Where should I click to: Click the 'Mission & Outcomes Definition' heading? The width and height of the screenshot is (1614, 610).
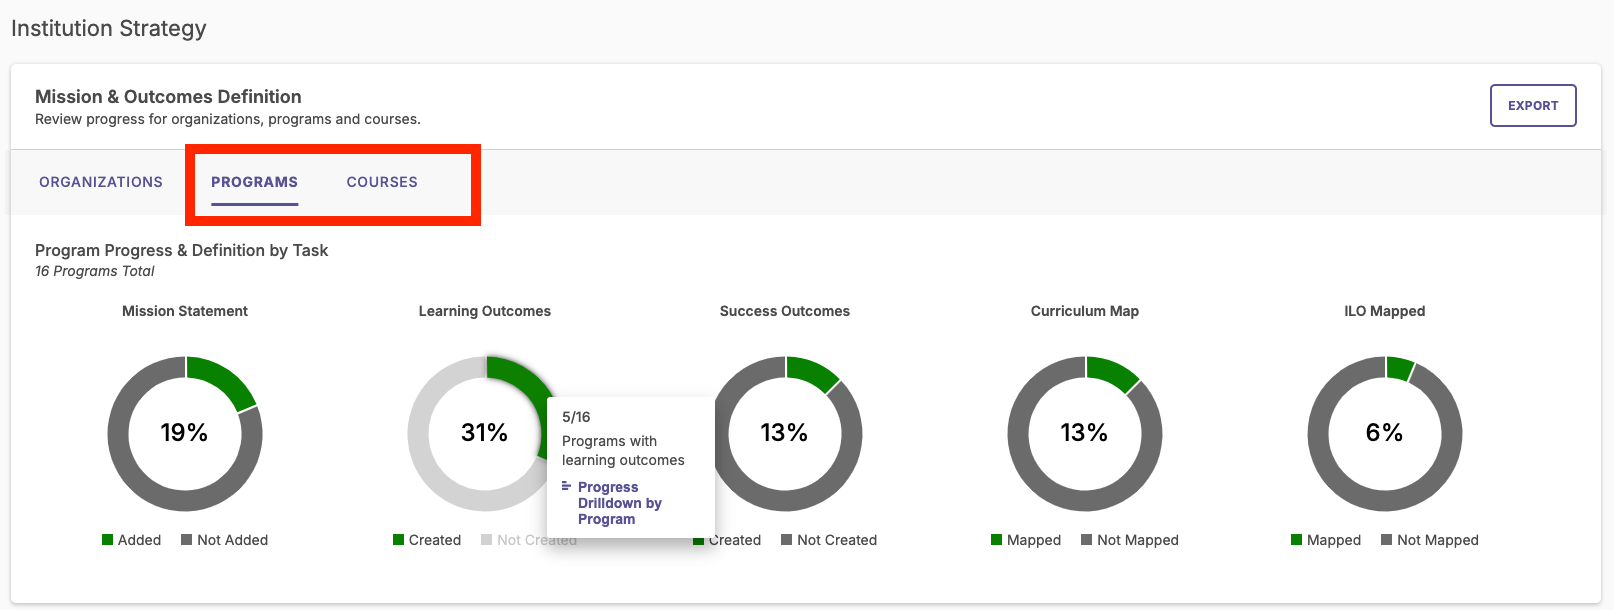tap(168, 97)
